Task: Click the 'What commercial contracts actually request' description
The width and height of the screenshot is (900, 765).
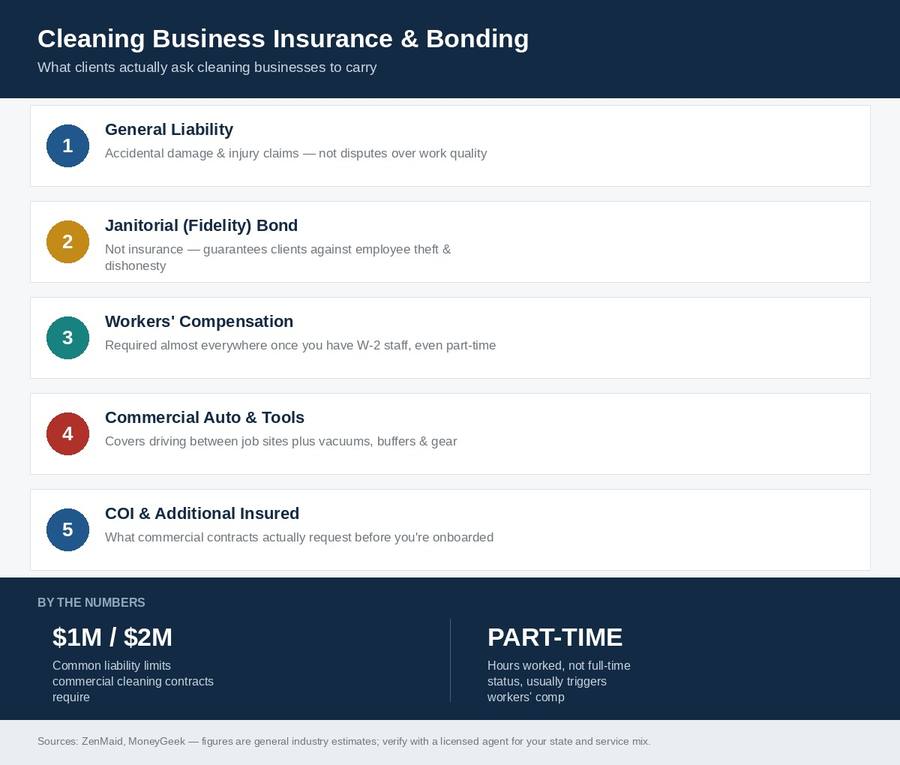Action: pos(299,537)
